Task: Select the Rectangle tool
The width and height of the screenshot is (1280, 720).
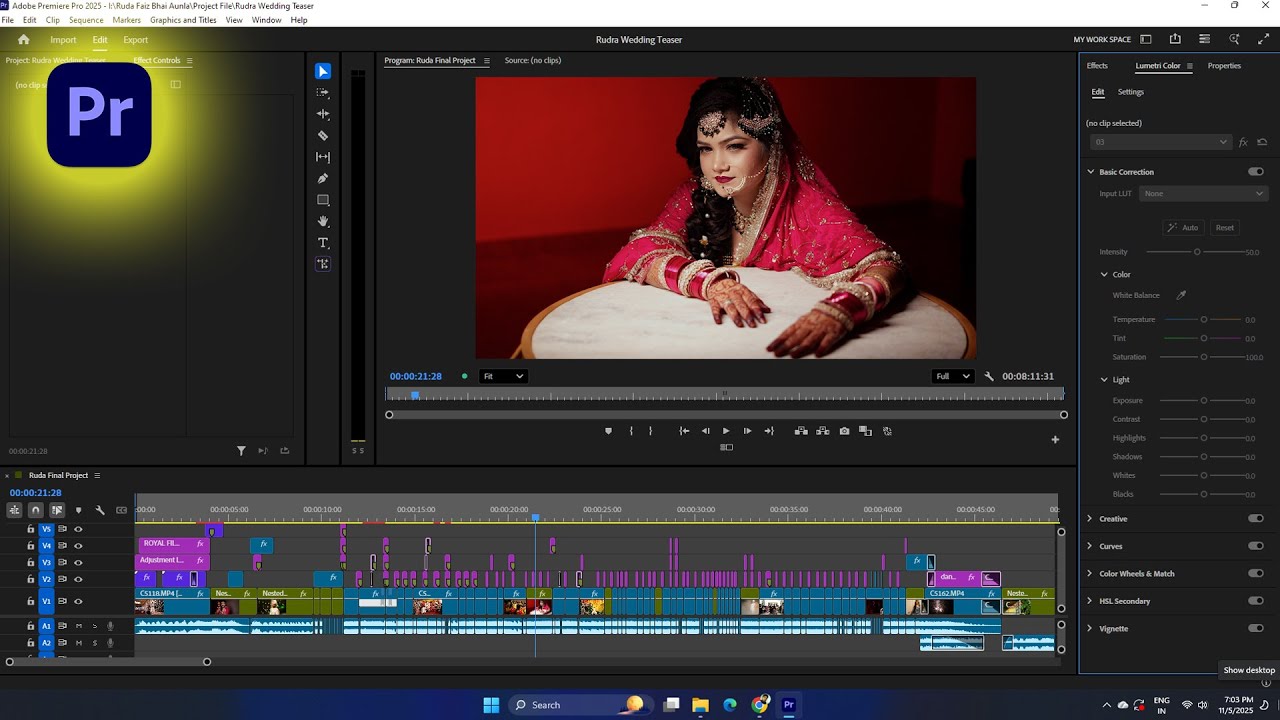Action: pyautogui.click(x=323, y=200)
